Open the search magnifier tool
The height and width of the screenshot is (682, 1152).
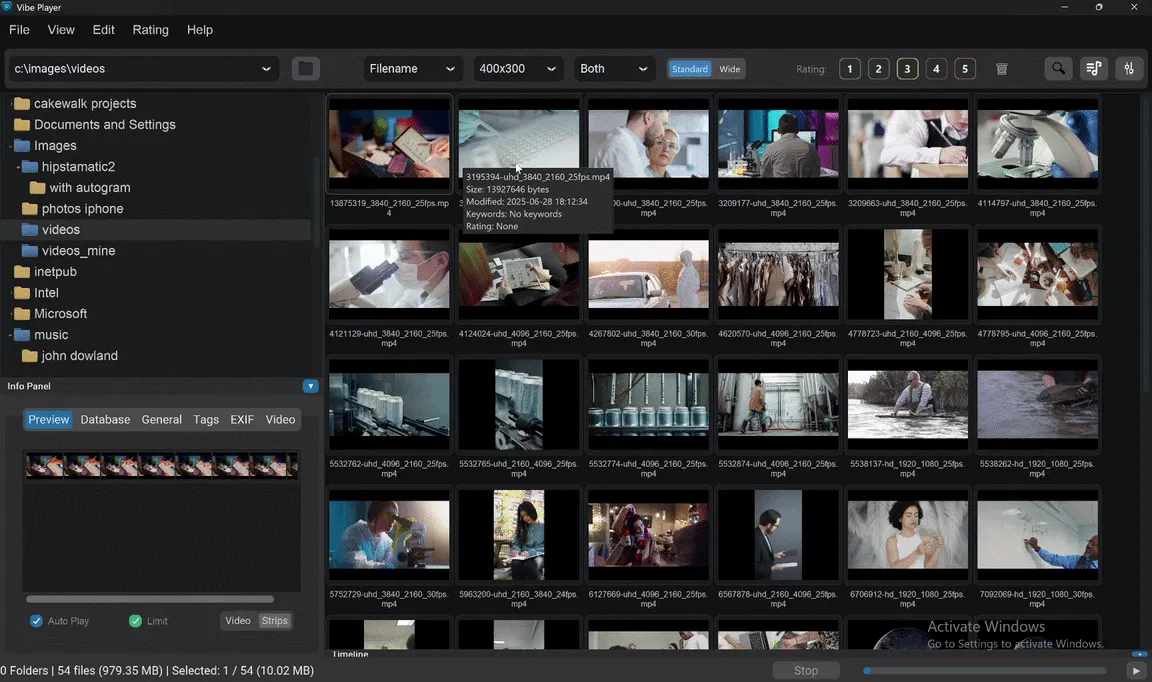(x=1058, y=68)
